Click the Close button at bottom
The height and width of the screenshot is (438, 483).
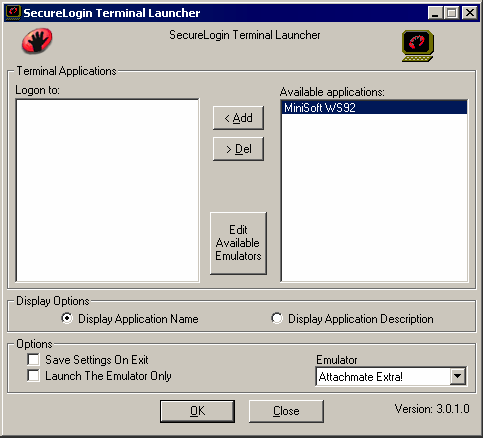pos(286,411)
